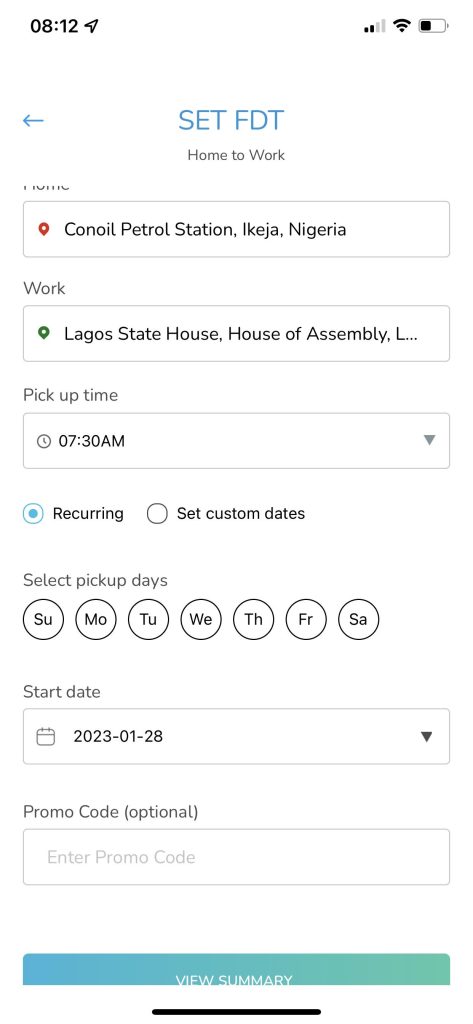473x1024 pixels.
Task: Toggle Sunday pickup day
Action: (x=43, y=619)
